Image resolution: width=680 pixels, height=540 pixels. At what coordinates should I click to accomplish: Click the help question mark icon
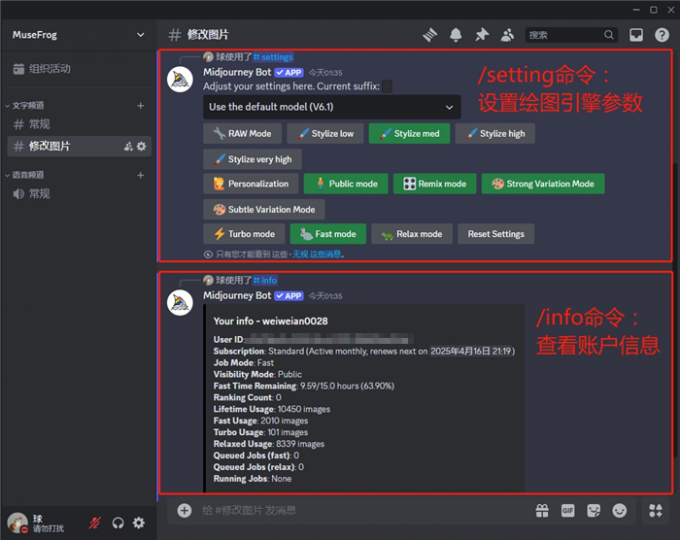click(x=662, y=35)
